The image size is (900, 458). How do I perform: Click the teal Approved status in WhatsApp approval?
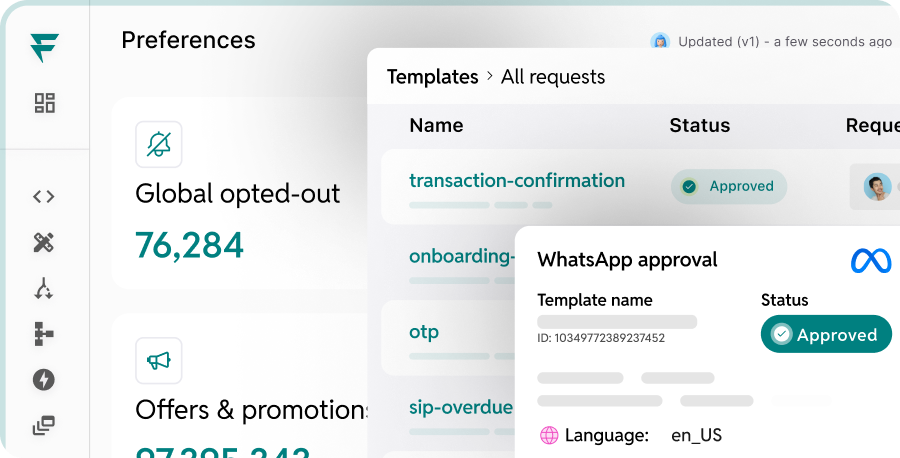pyautogui.click(x=827, y=334)
